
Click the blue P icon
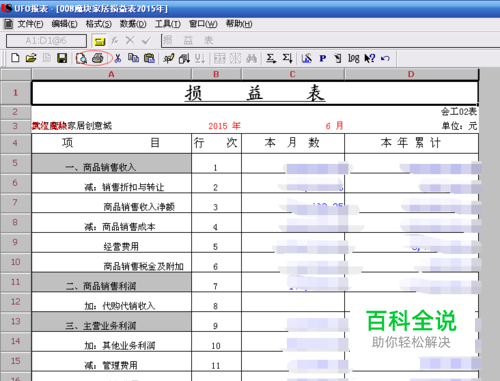[322, 59]
